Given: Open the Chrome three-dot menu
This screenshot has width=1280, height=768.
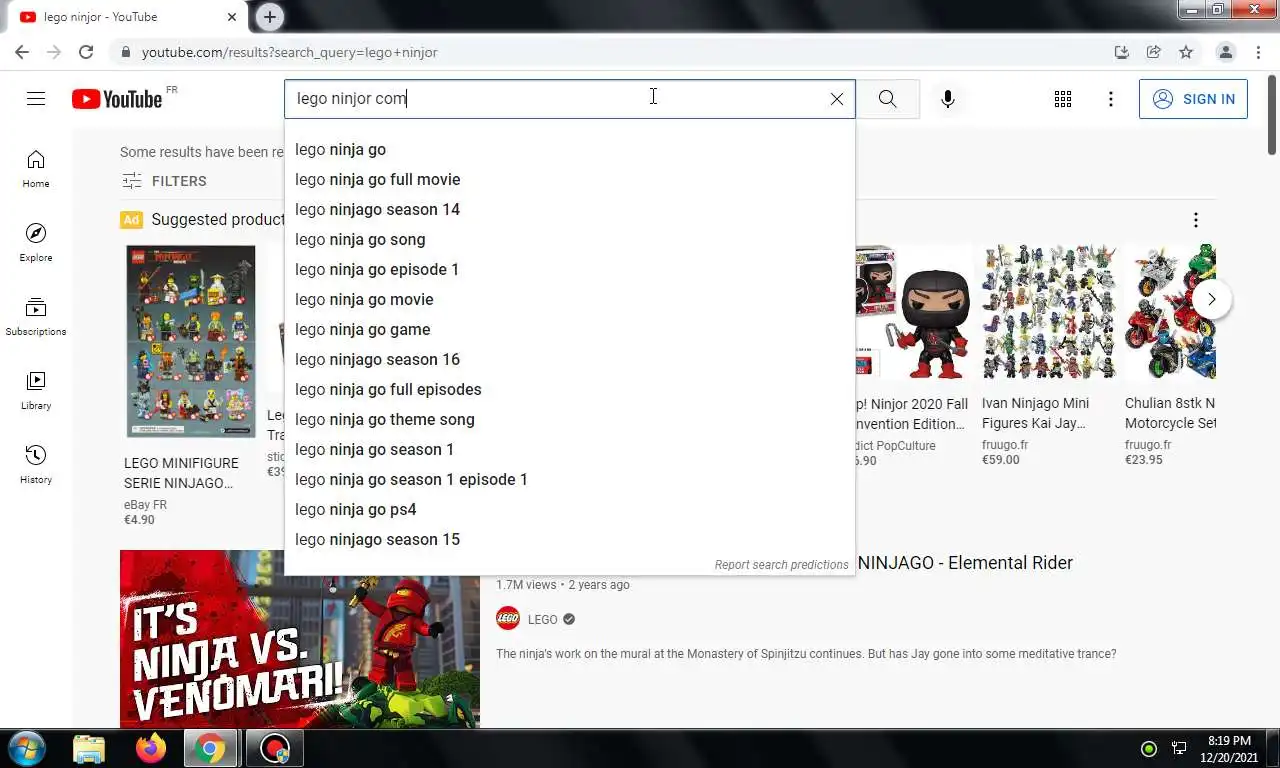Looking at the screenshot, I should [x=1258, y=52].
